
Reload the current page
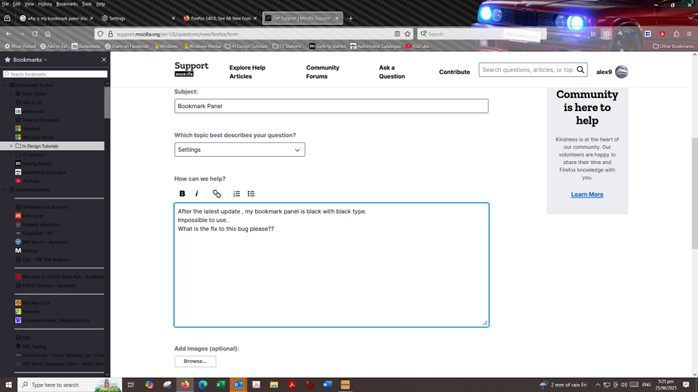click(x=34, y=34)
